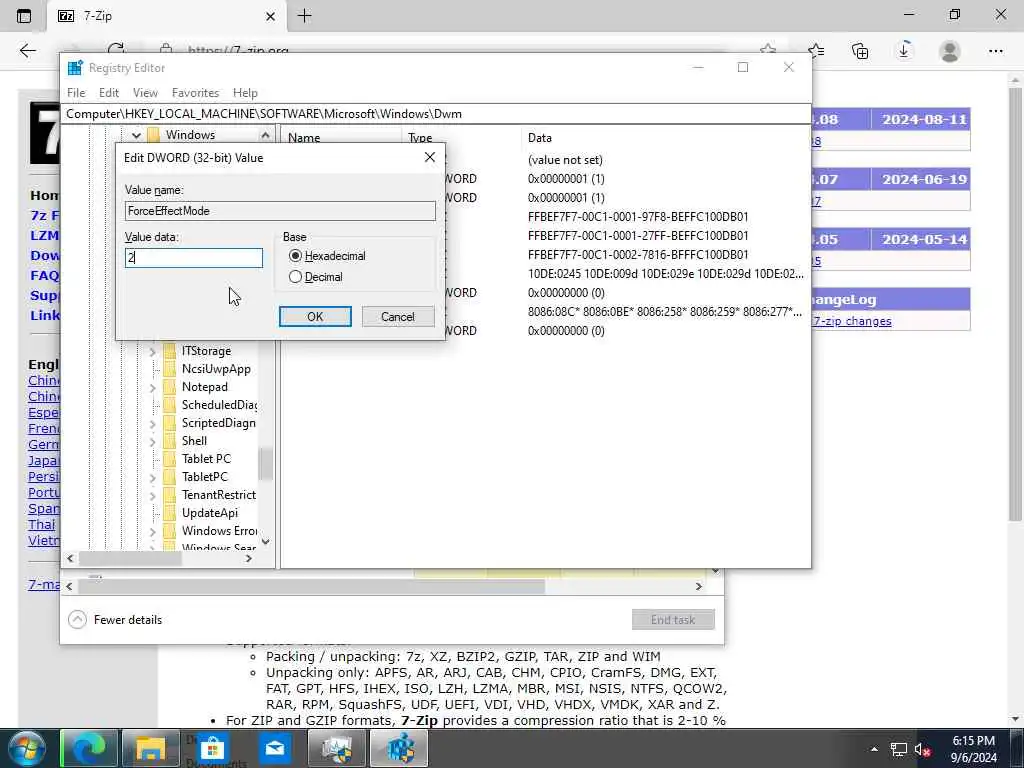
Task: Open File Explorer from taskbar
Action: [x=150, y=748]
